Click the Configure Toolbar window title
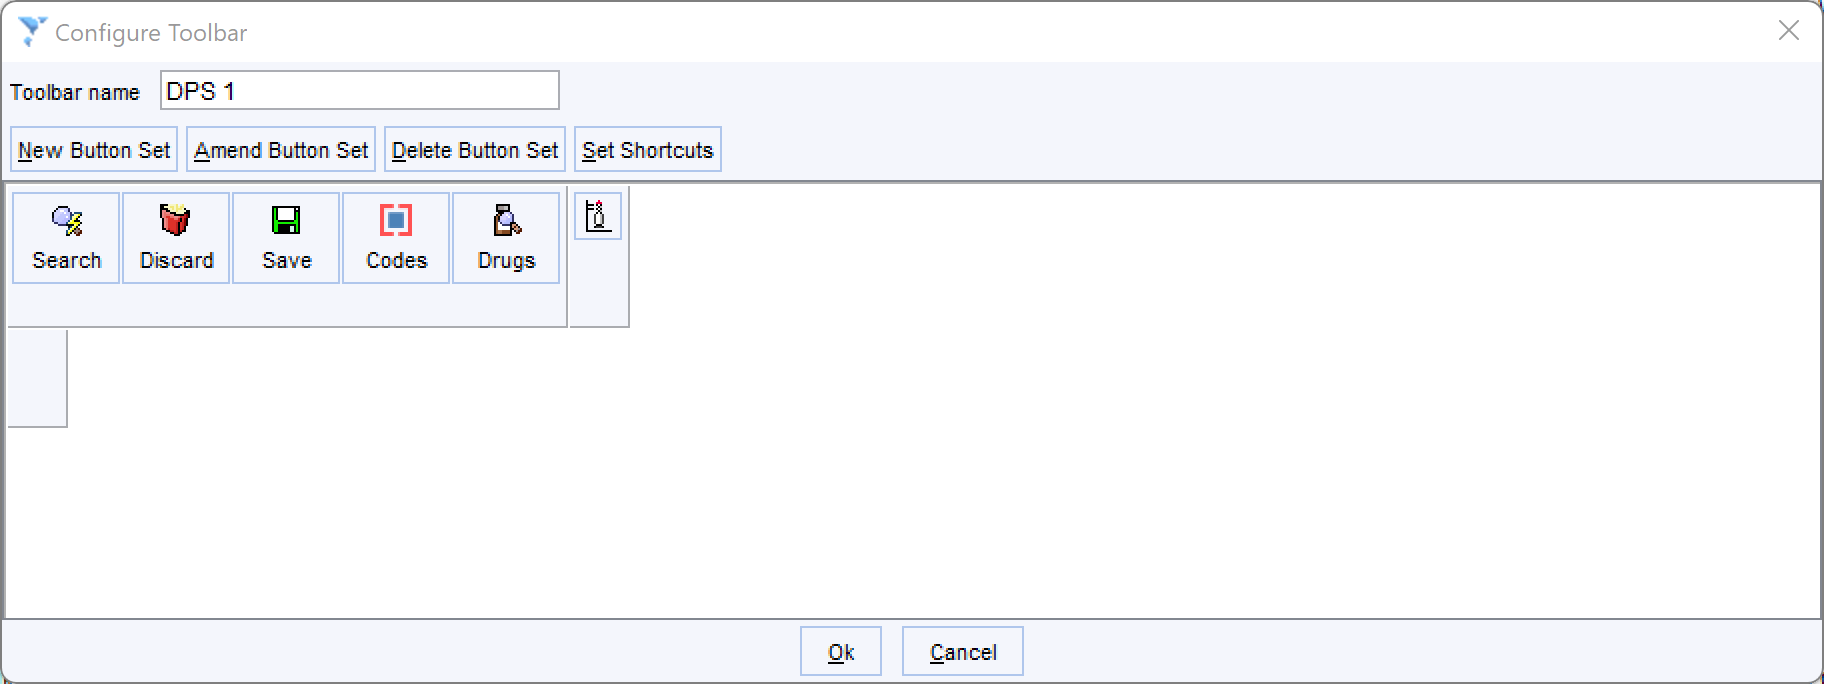This screenshot has height=684, width=1824. [151, 33]
